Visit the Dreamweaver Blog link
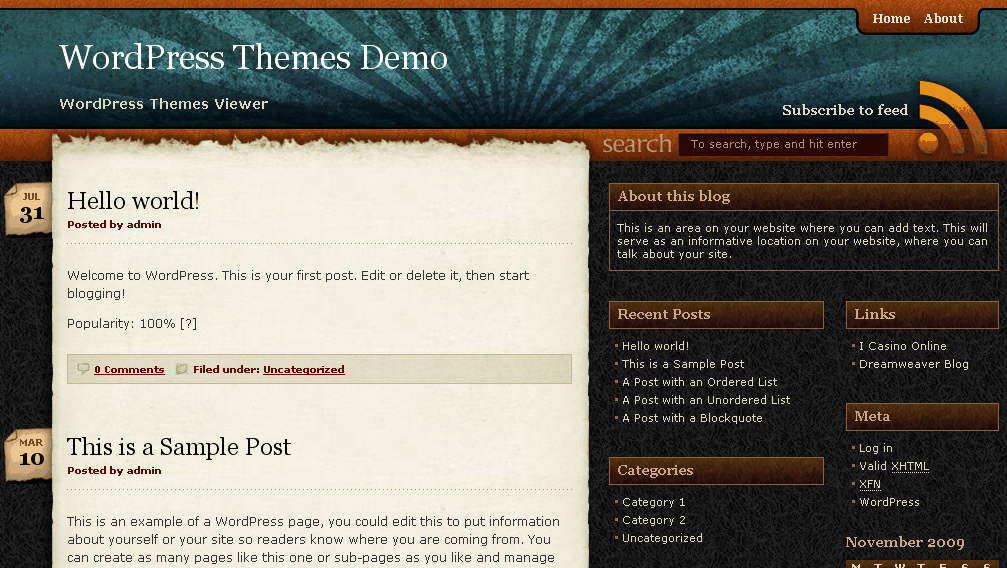This screenshot has height=568, width=1007. 913,364
